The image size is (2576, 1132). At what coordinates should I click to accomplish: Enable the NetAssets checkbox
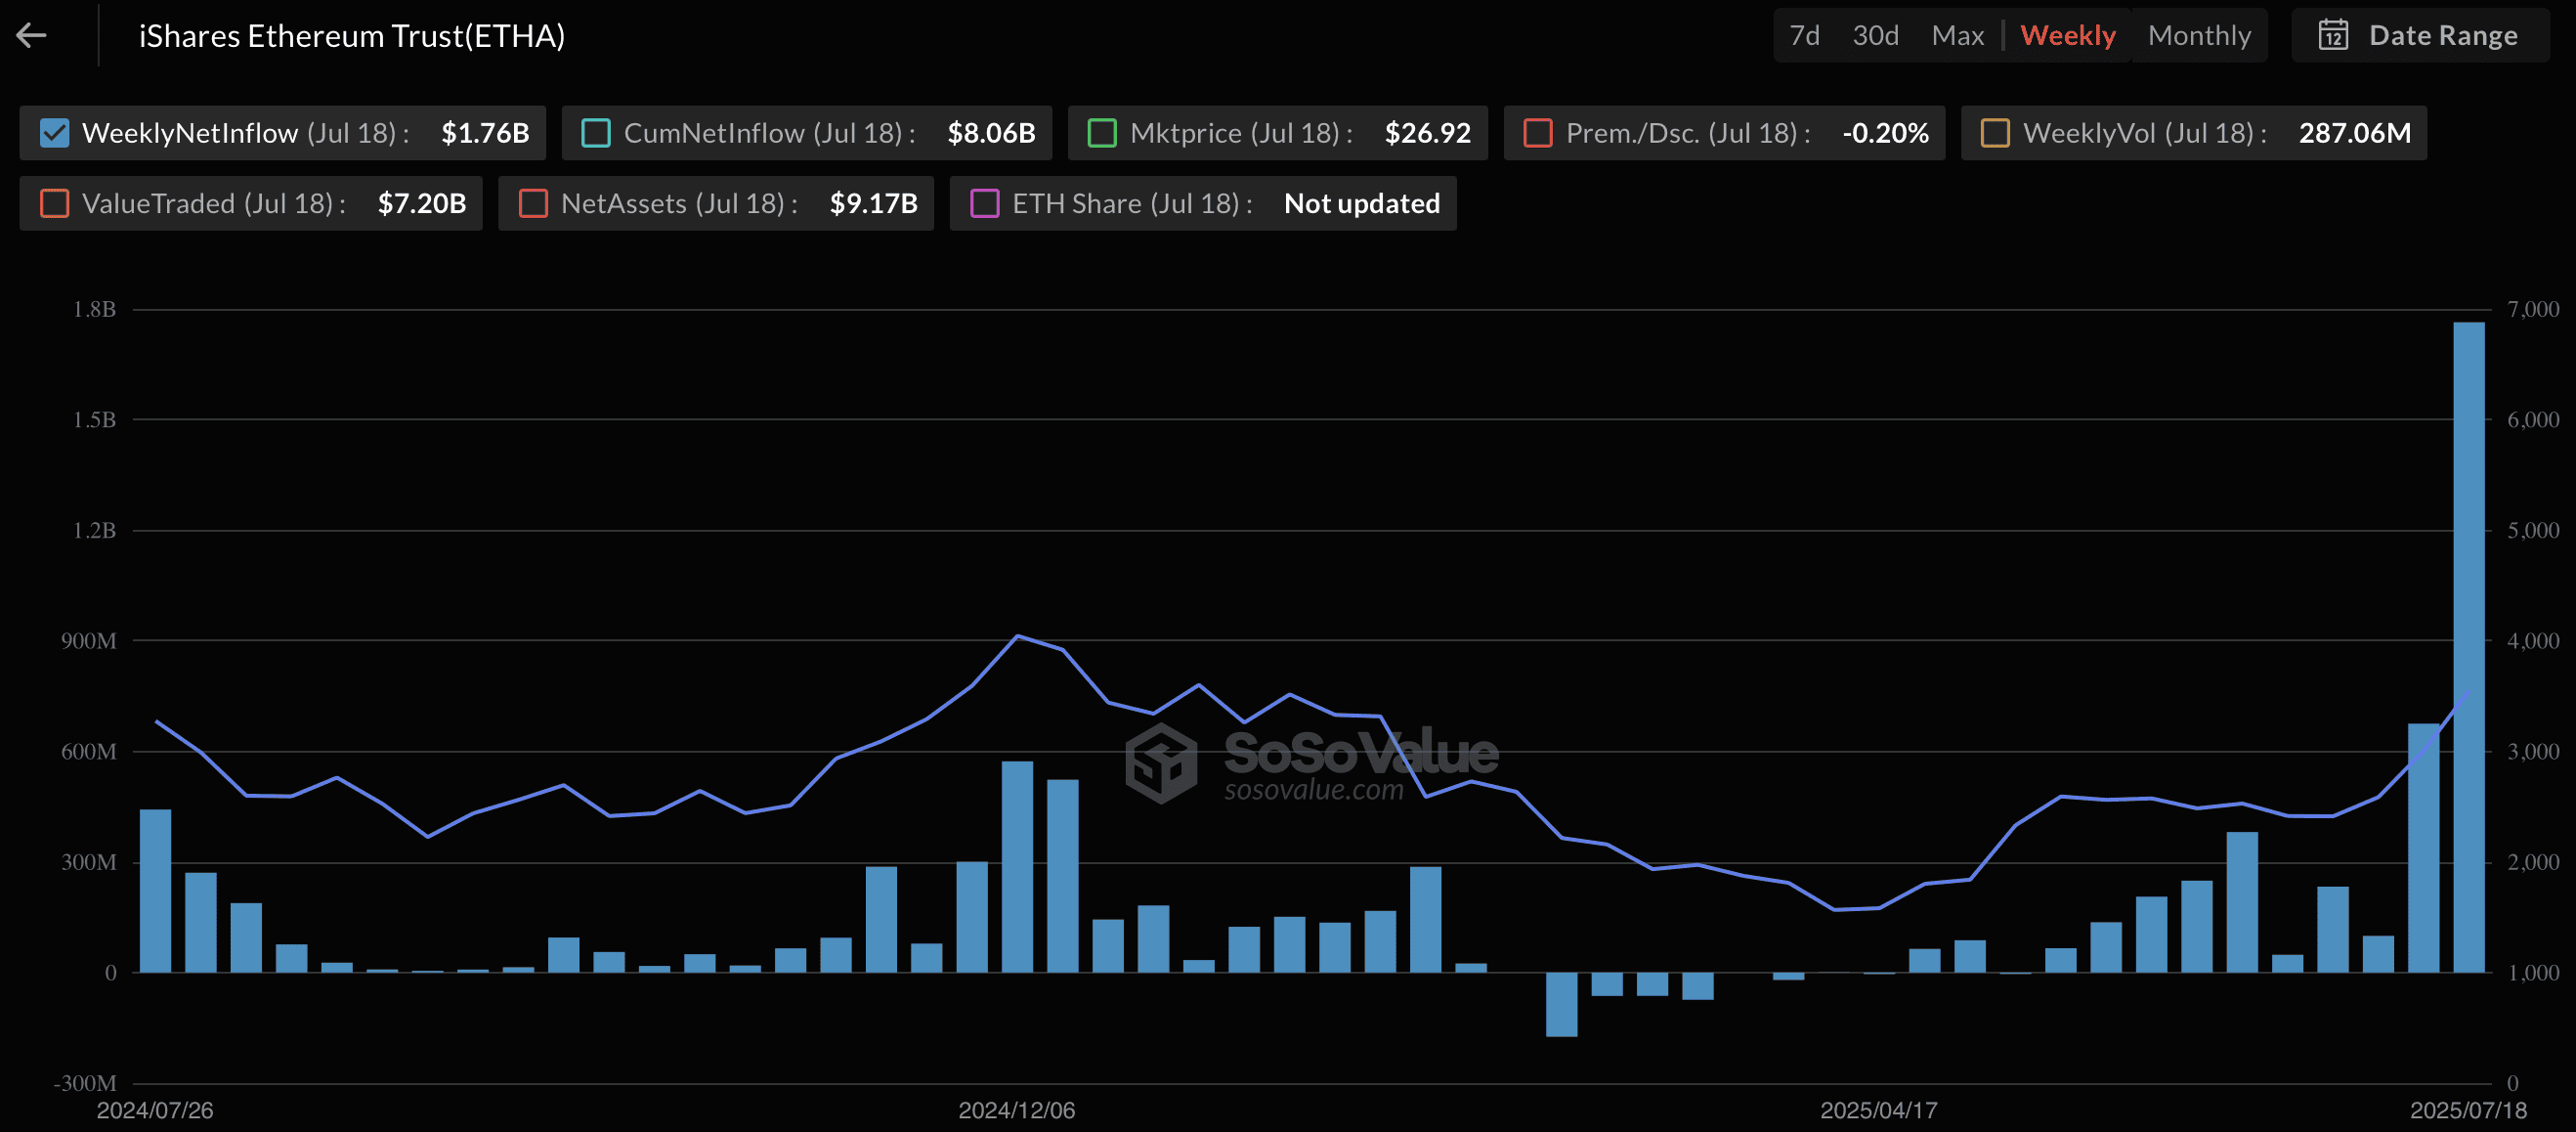point(534,204)
